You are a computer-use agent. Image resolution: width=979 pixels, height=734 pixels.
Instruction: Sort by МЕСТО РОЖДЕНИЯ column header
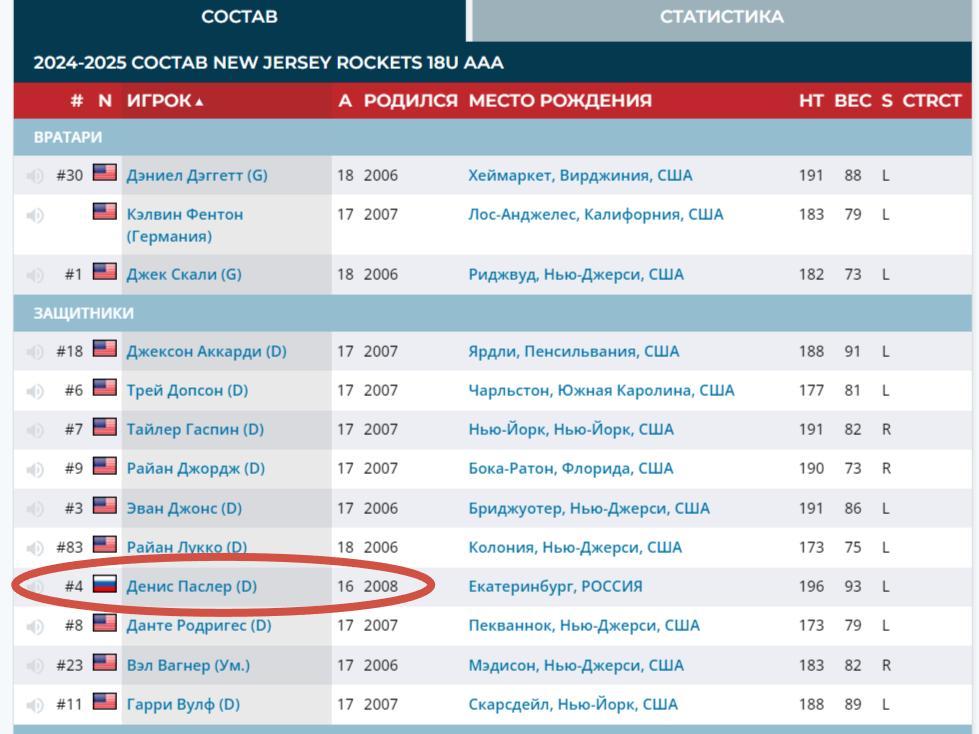click(x=560, y=100)
